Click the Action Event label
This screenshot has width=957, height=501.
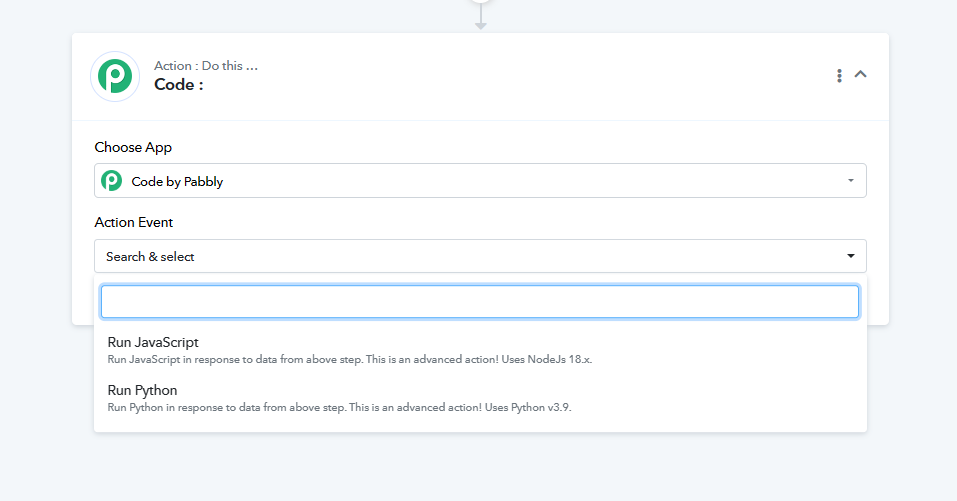pos(134,222)
